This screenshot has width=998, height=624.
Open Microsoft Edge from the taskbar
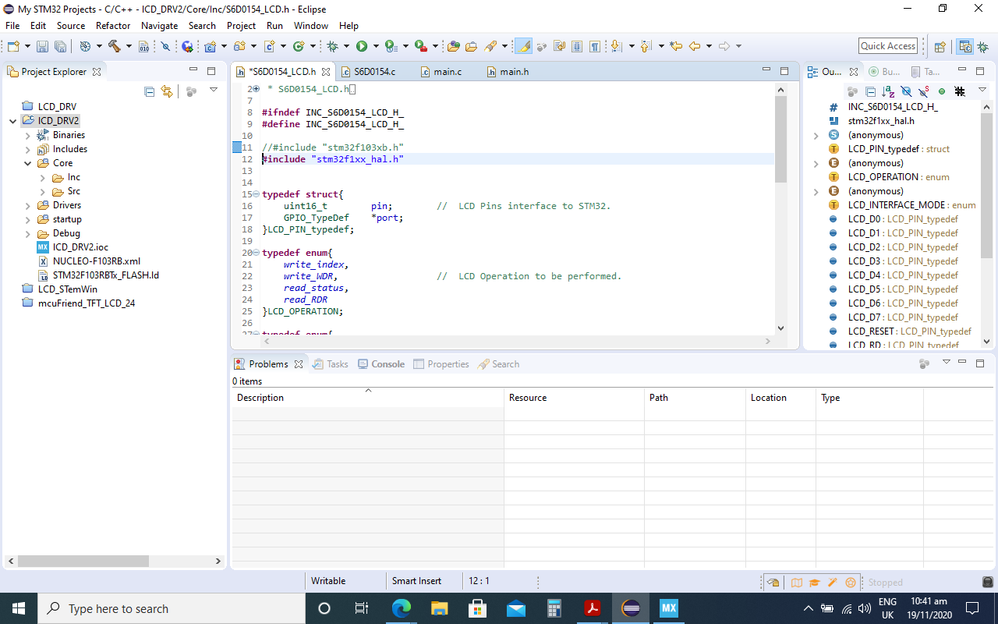[401, 608]
